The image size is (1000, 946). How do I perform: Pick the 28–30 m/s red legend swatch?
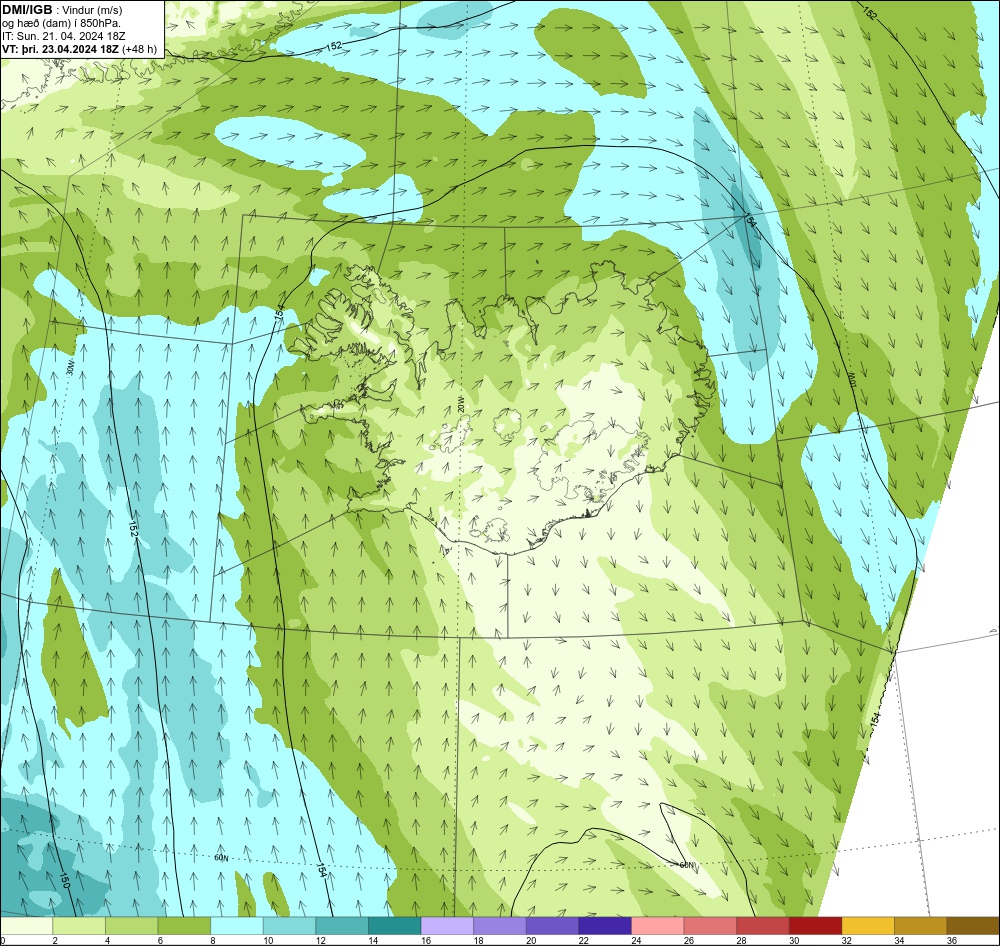[x=763, y=926]
